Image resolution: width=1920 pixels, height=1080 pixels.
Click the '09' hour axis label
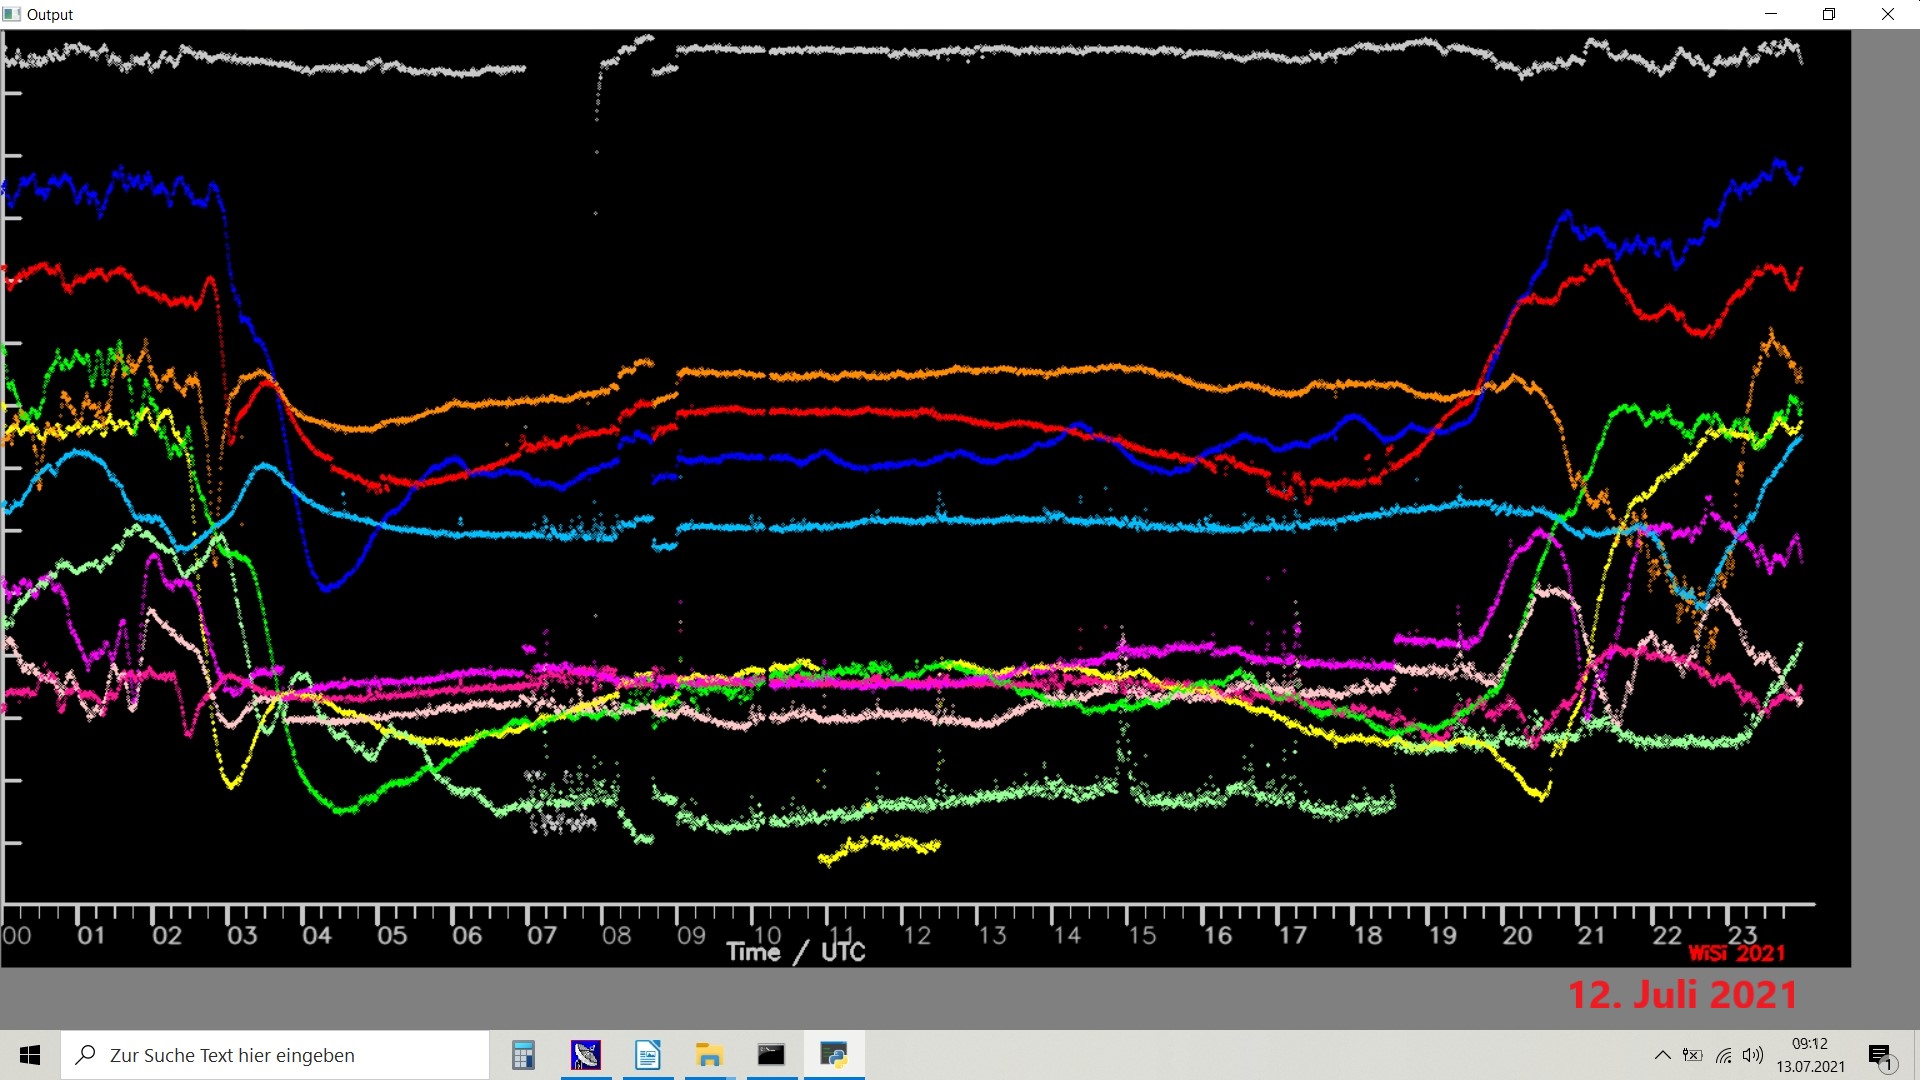tap(692, 936)
